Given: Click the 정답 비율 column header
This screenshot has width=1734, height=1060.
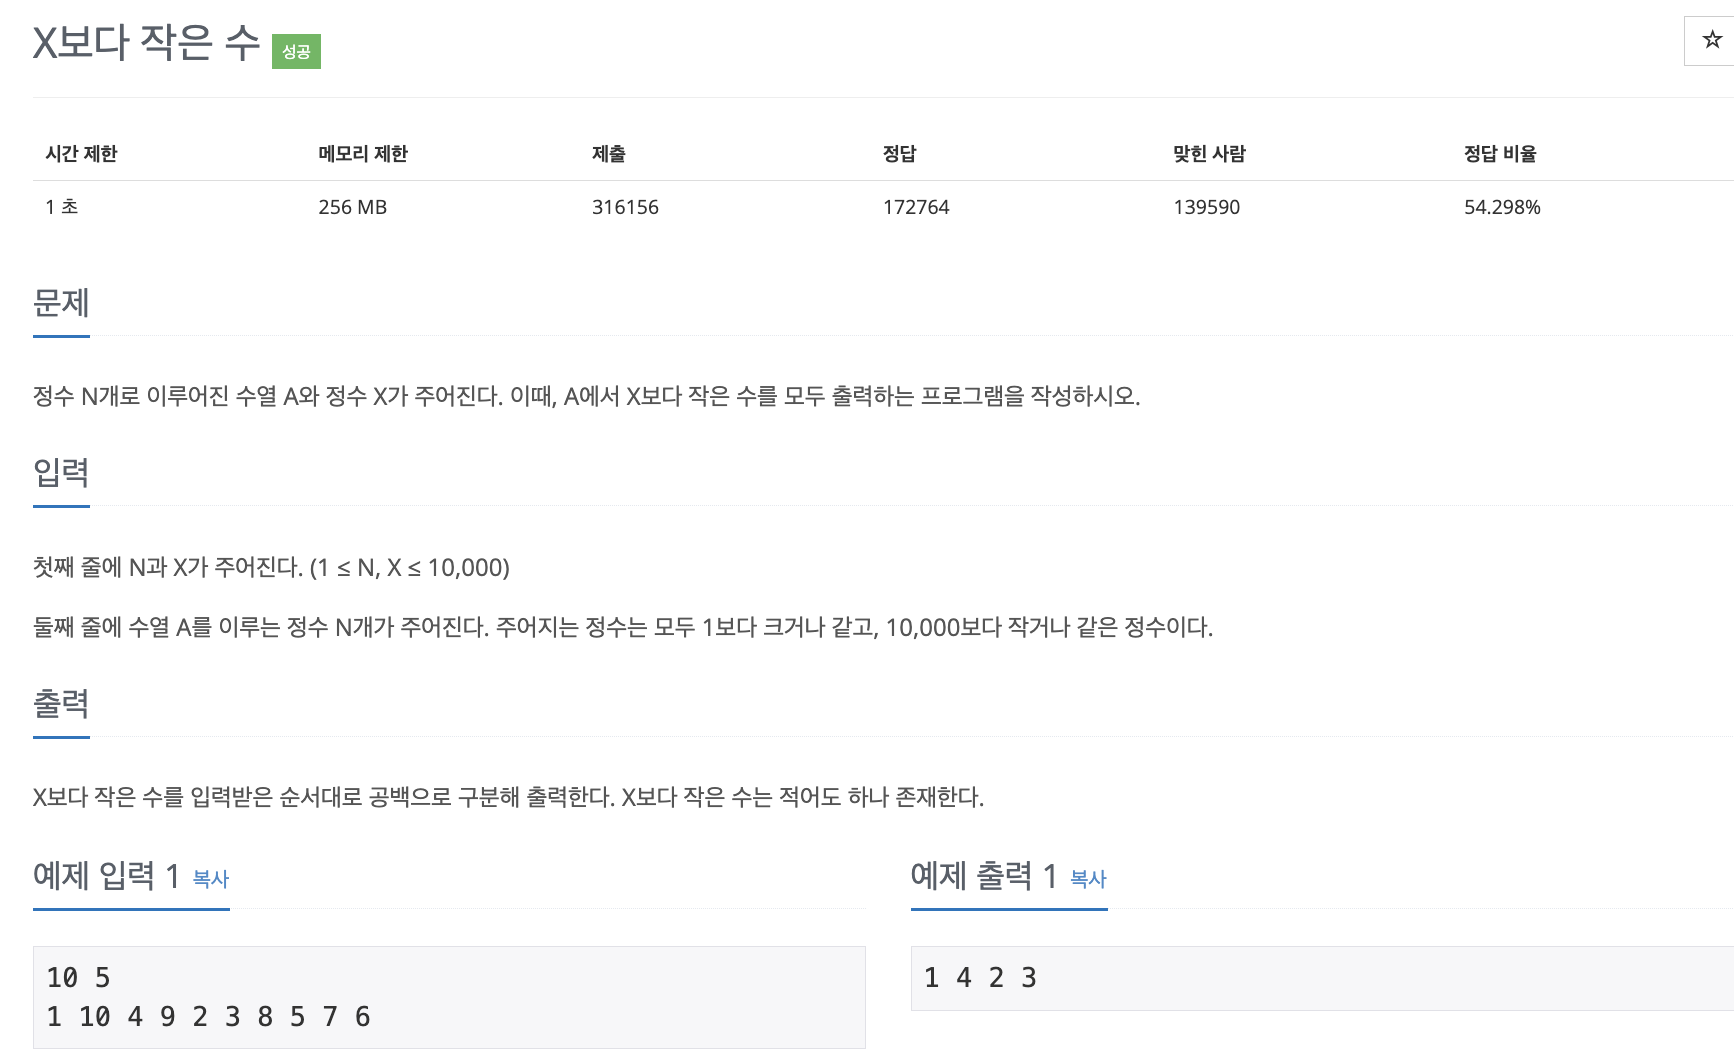Looking at the screenshot, I should point(1500,154).
